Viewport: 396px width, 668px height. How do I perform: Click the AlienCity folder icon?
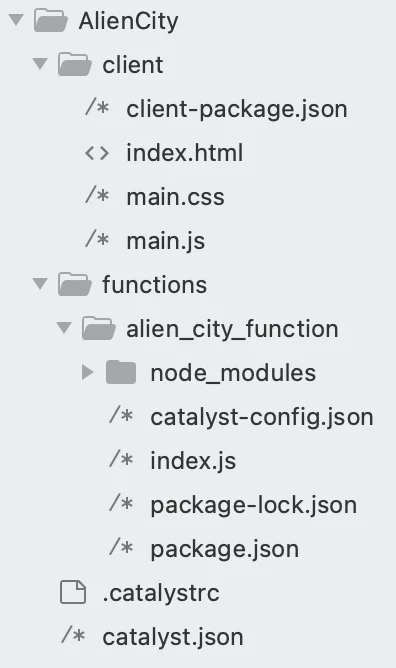(51, 20)
